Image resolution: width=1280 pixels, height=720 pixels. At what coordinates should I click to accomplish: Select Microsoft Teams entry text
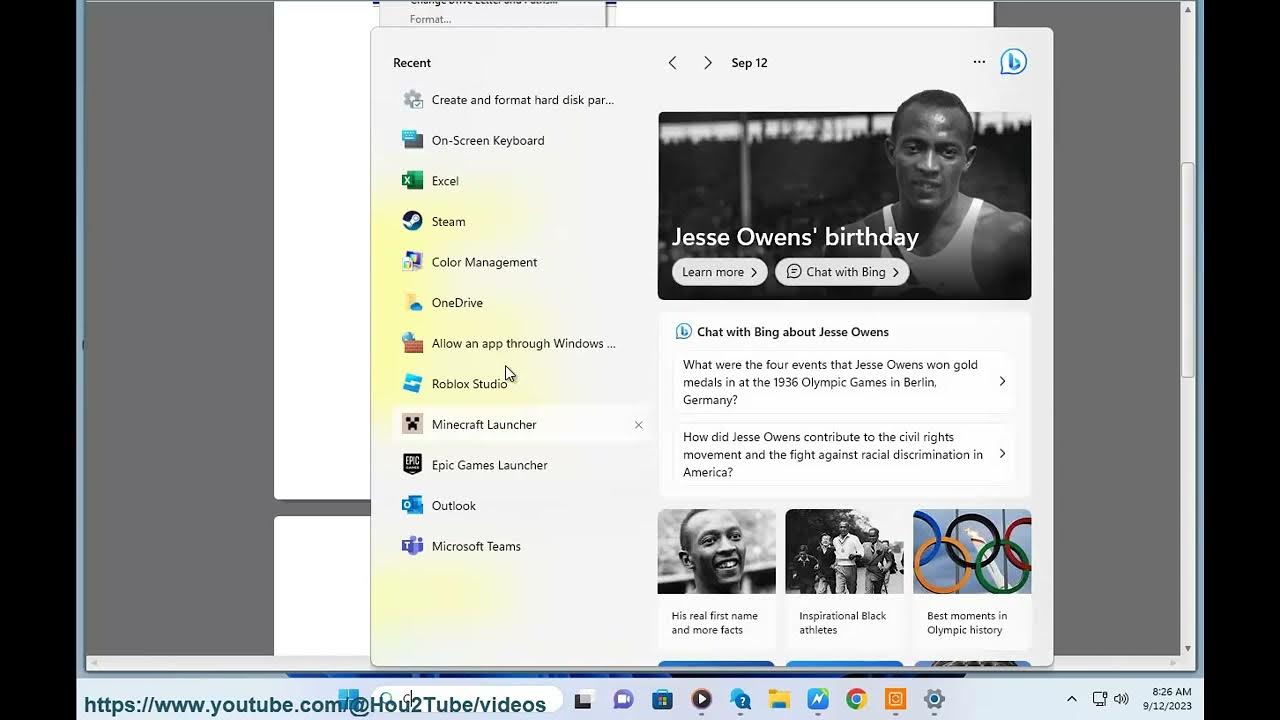click(476, 546)
